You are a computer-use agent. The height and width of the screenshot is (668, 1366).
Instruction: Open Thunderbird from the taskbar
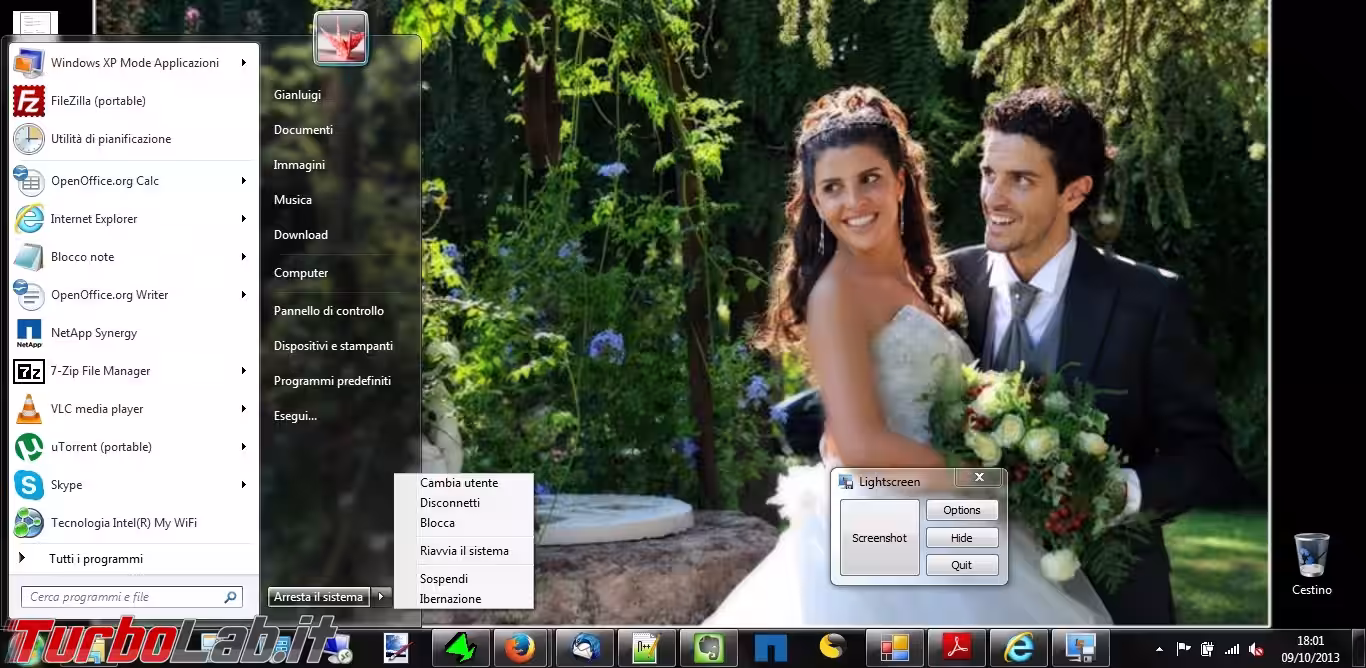[x=584, y=648]
